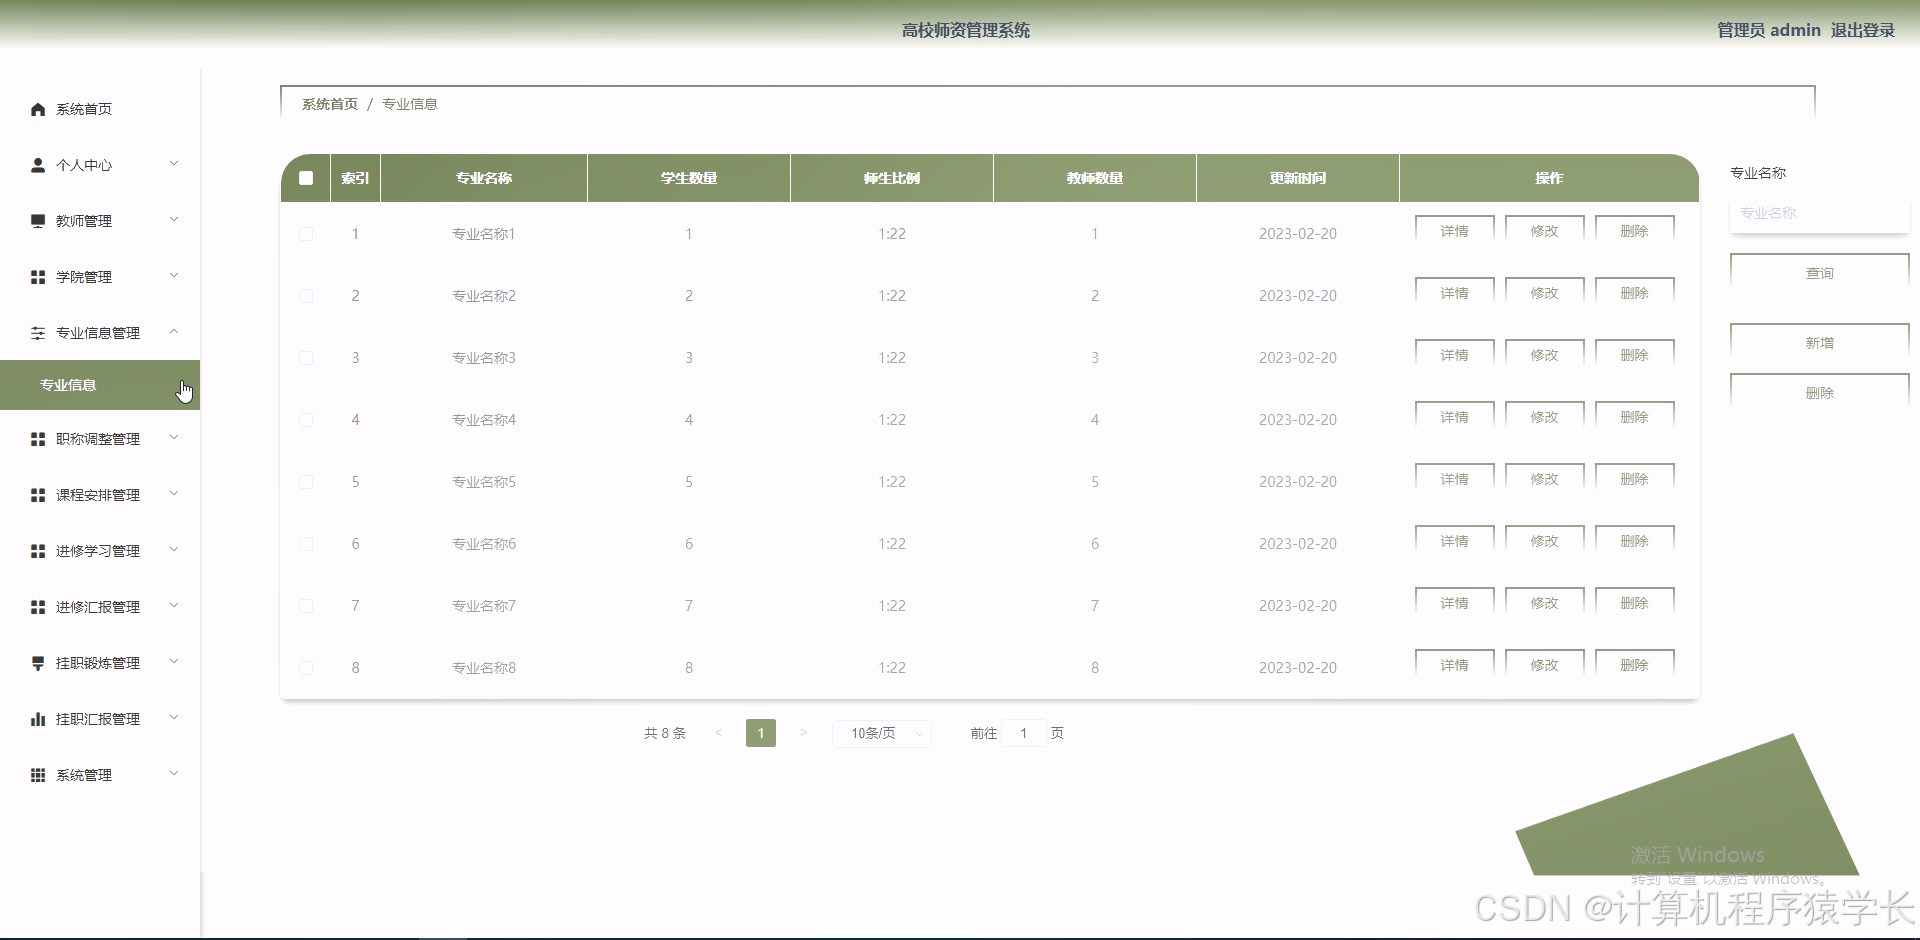Click the 新增 add button
Image resolution: width=1920 pixels, height=940 pixels.
[1820, 343]
